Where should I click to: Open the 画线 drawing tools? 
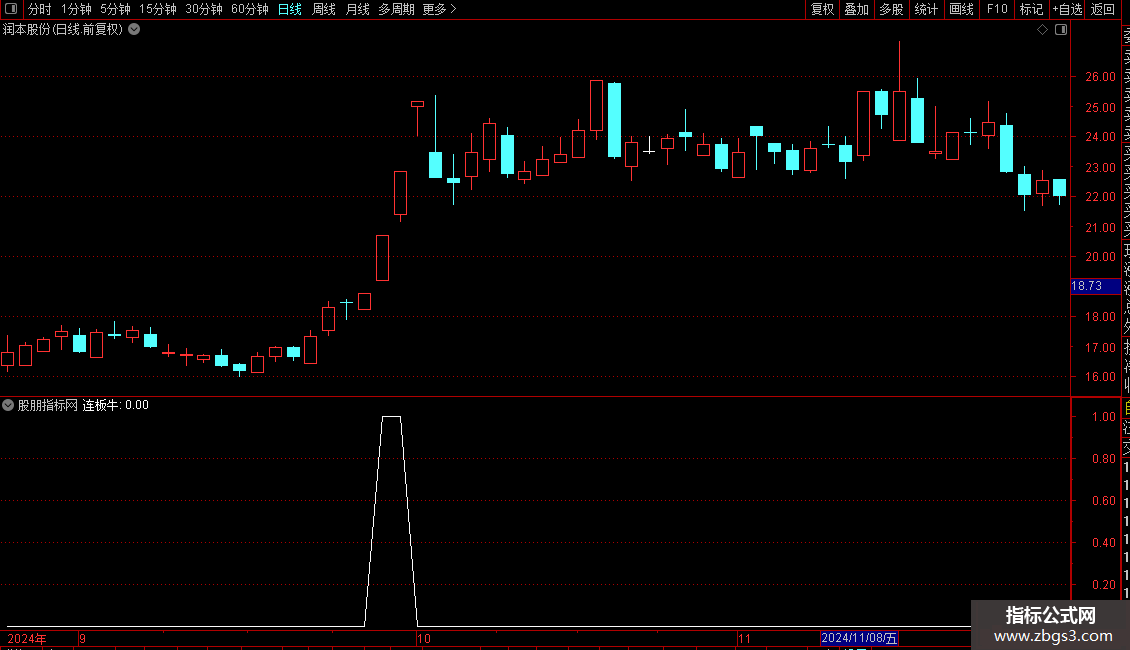tap(961, 9)
